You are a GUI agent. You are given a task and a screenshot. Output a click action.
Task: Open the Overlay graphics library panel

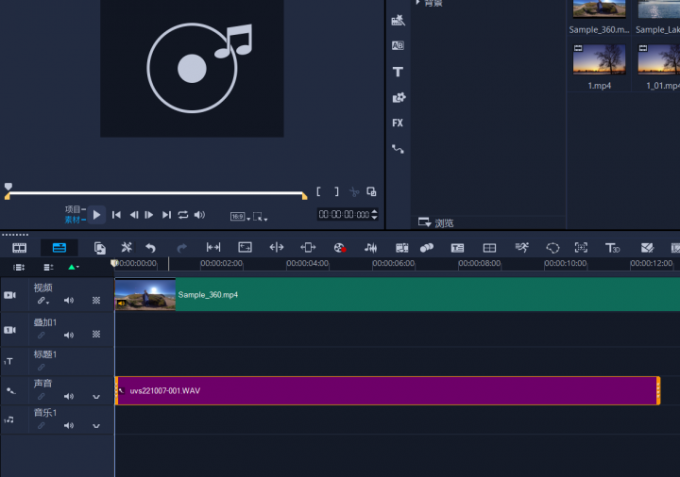[399, 98]
